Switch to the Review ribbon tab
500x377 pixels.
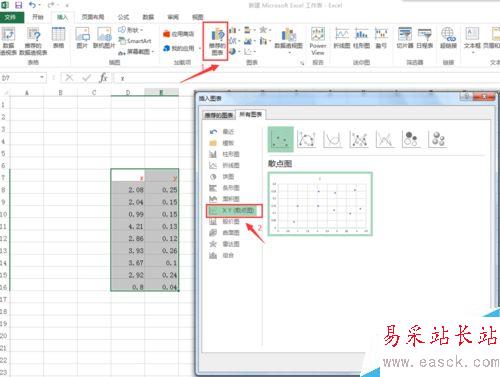(x=173, y=17)
